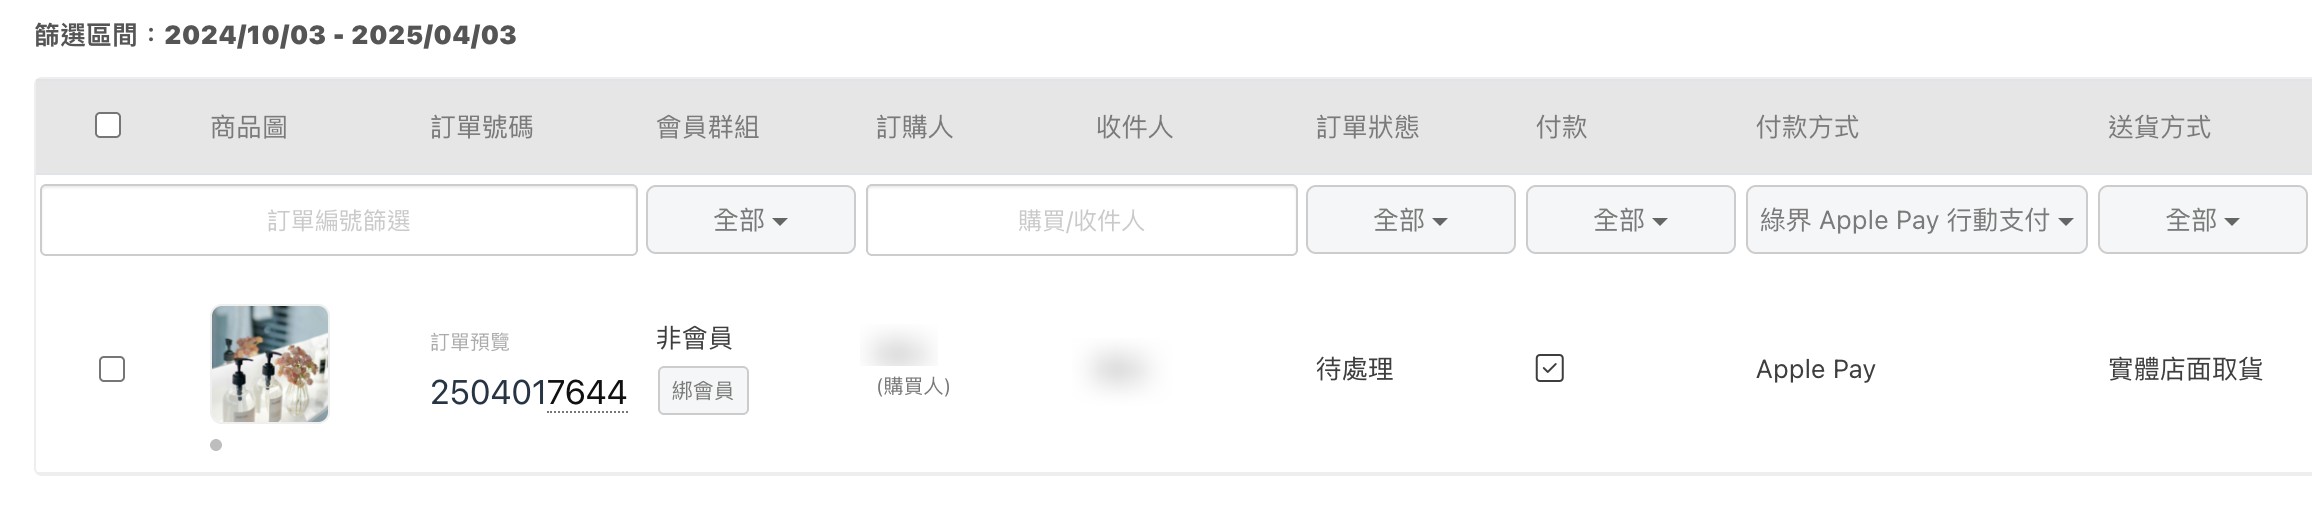Click the 訂單編號篩選 input field
Viewport: 2312px width, 510px height.
pyautogui.click(x=339, y=220)
